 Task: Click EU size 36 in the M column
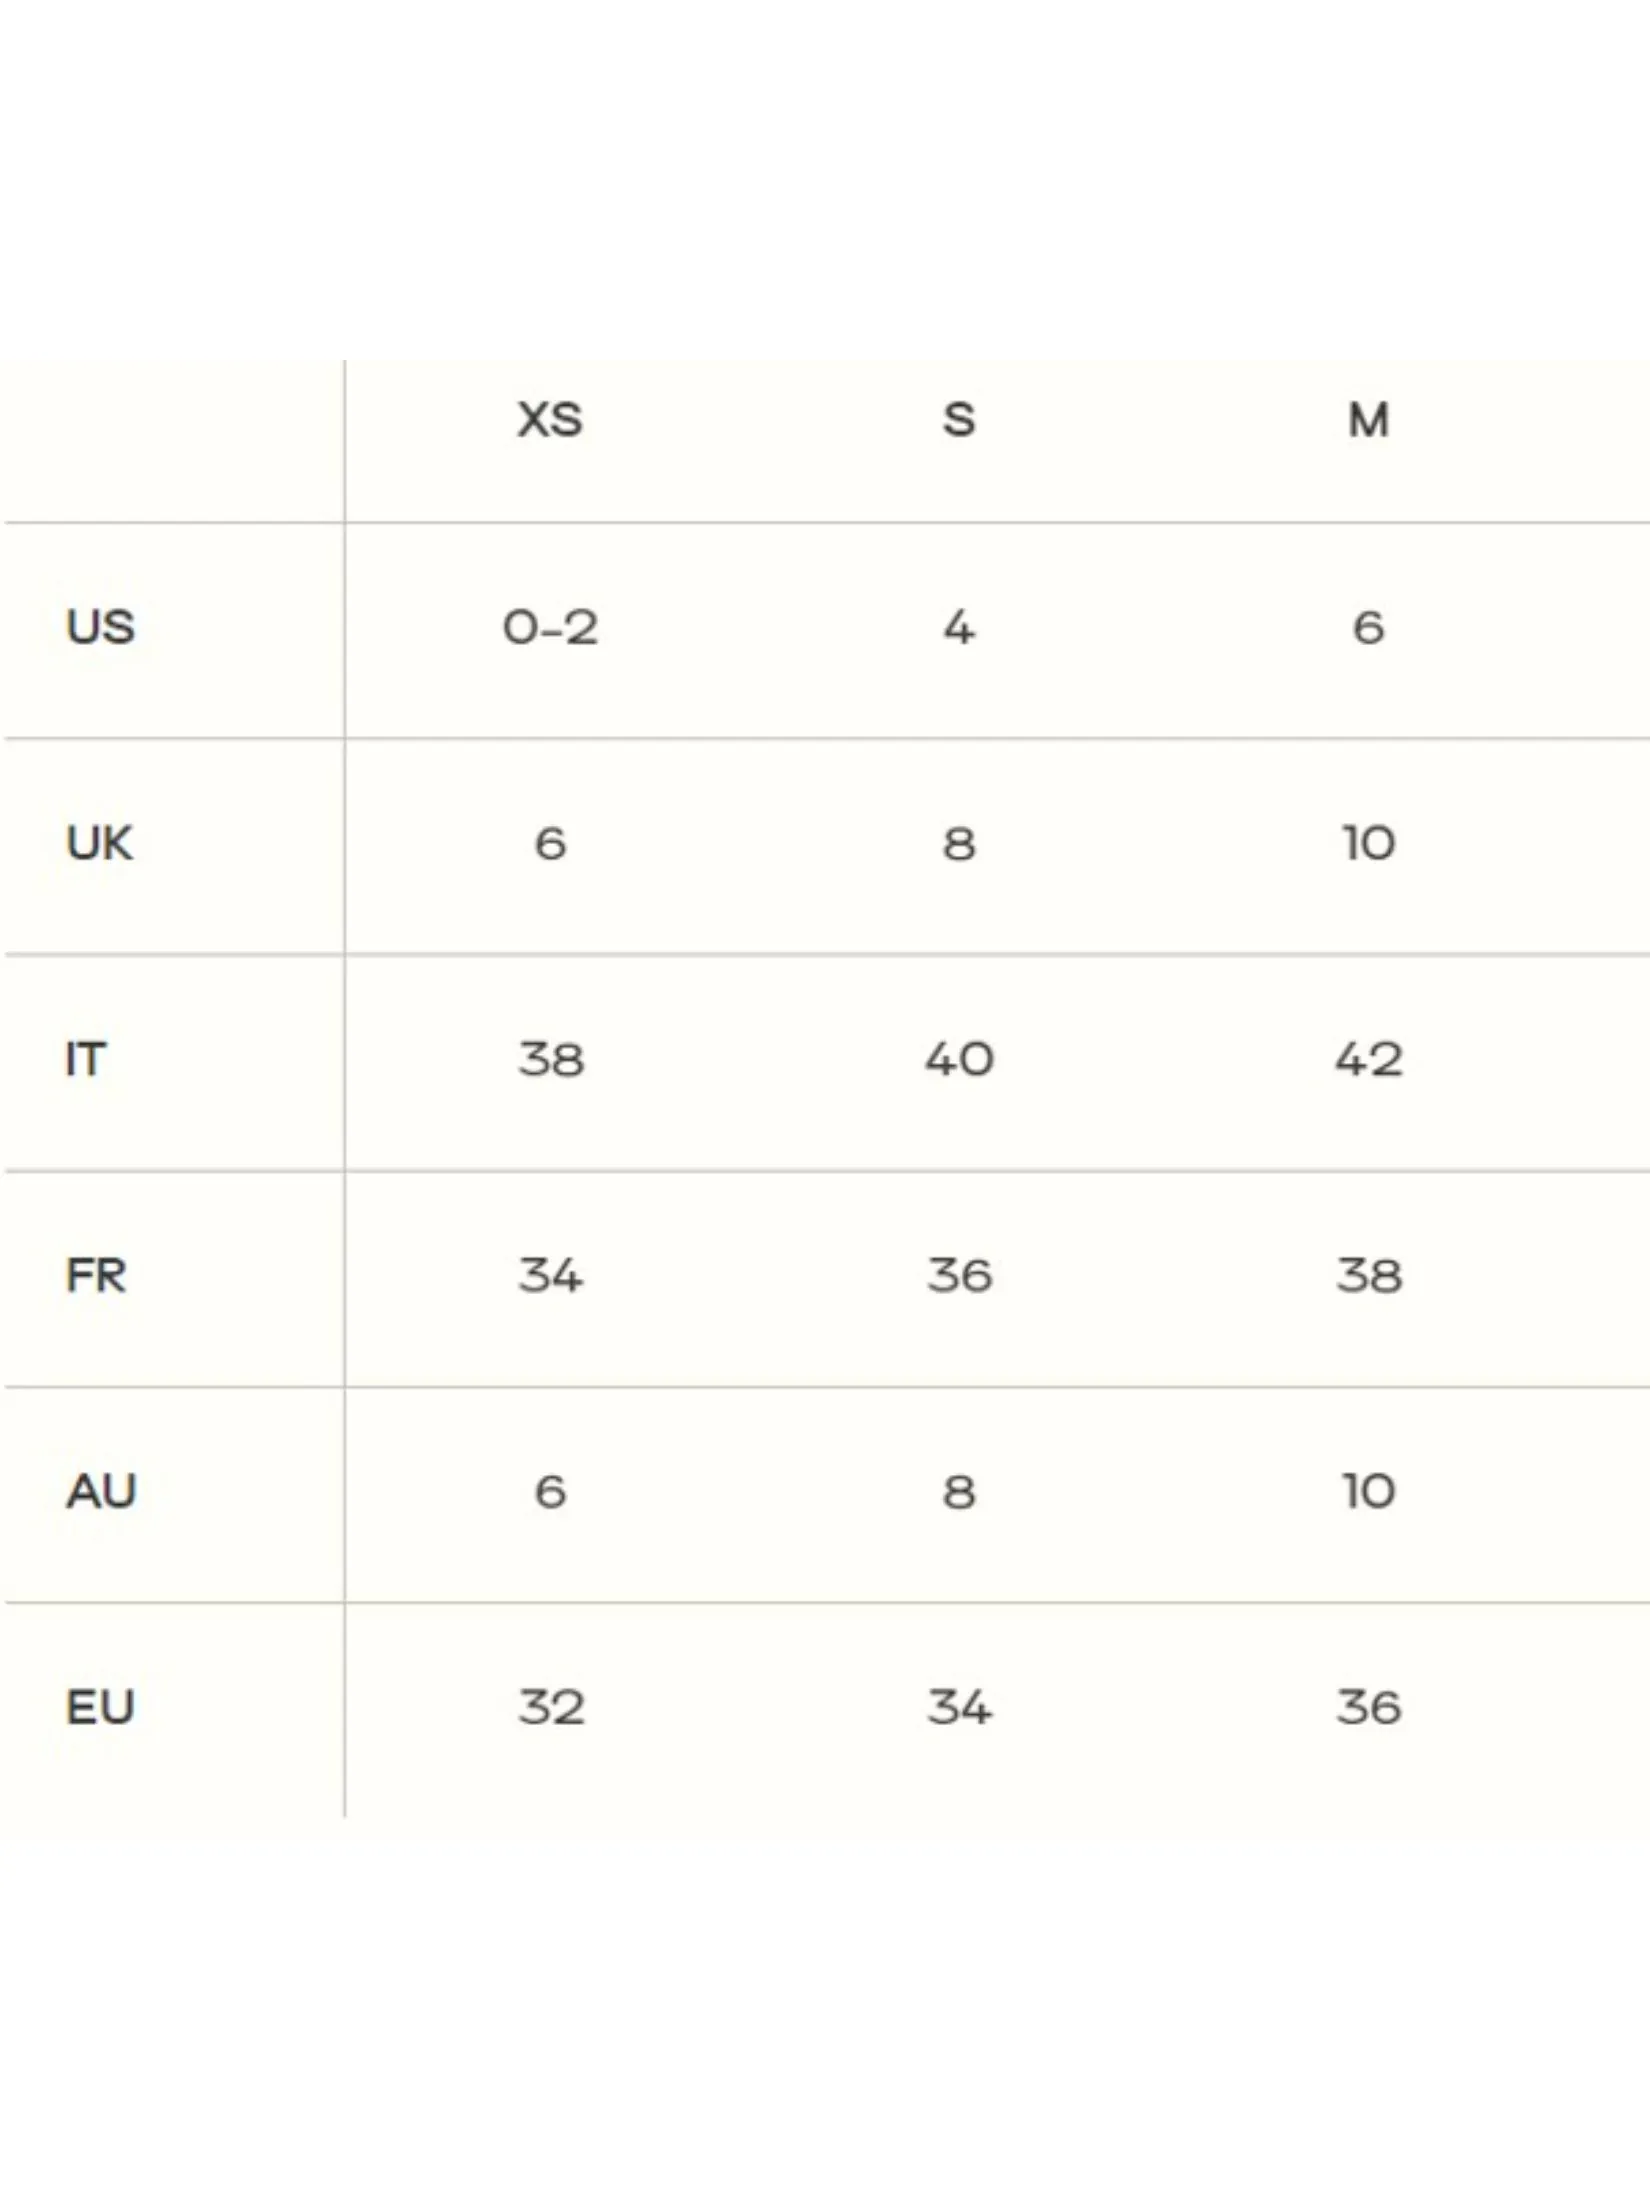pyautogui.click(x=1368, y=1708)
